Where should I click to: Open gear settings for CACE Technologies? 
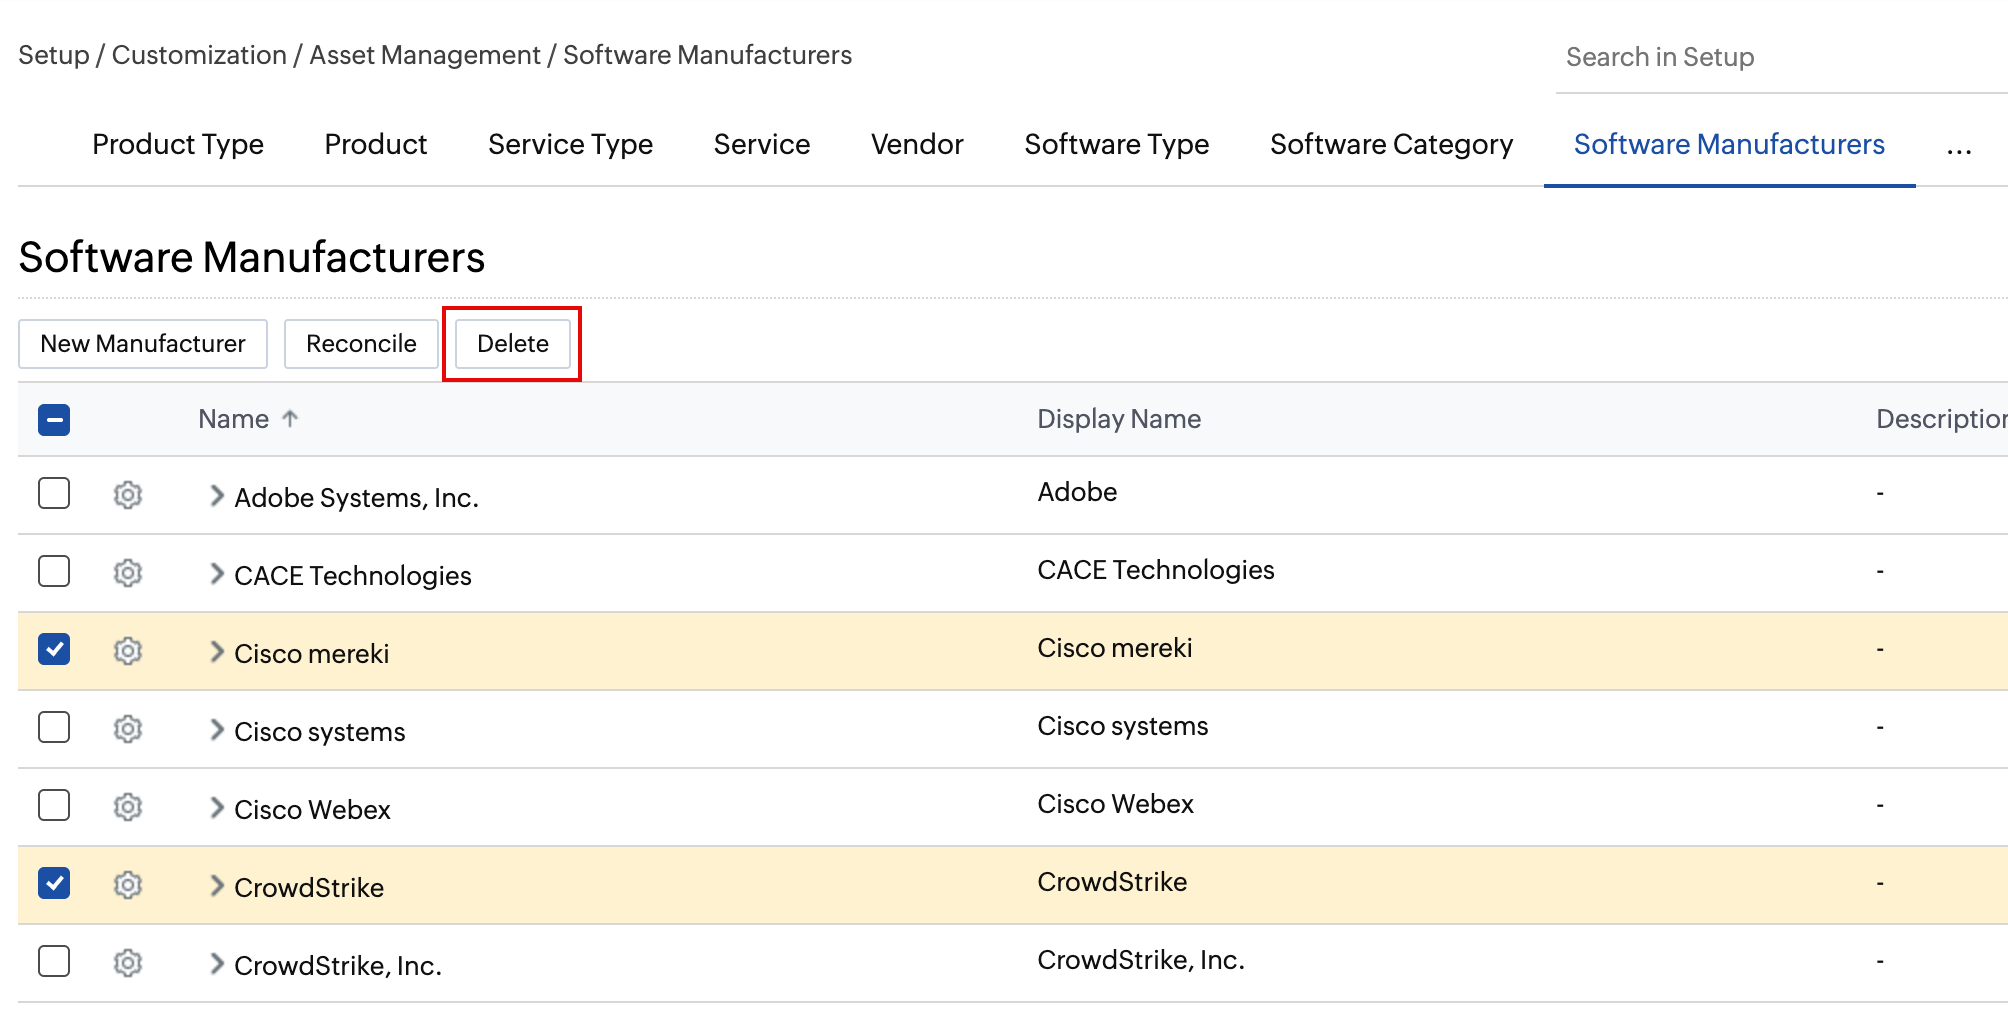[x=127, y=573]
